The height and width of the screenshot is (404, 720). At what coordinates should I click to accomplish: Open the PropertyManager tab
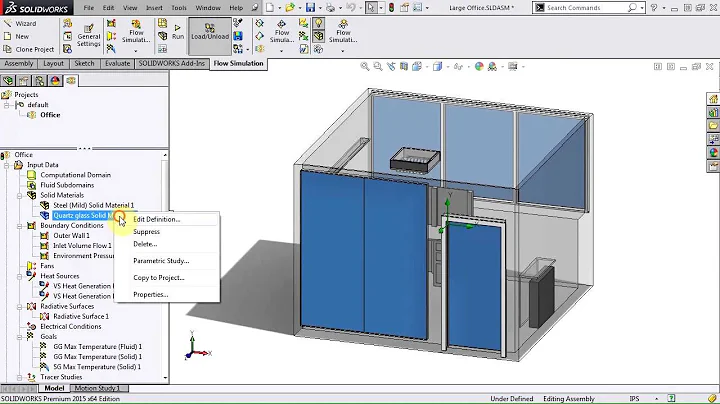pyautogui.click(x=23, y=81)
